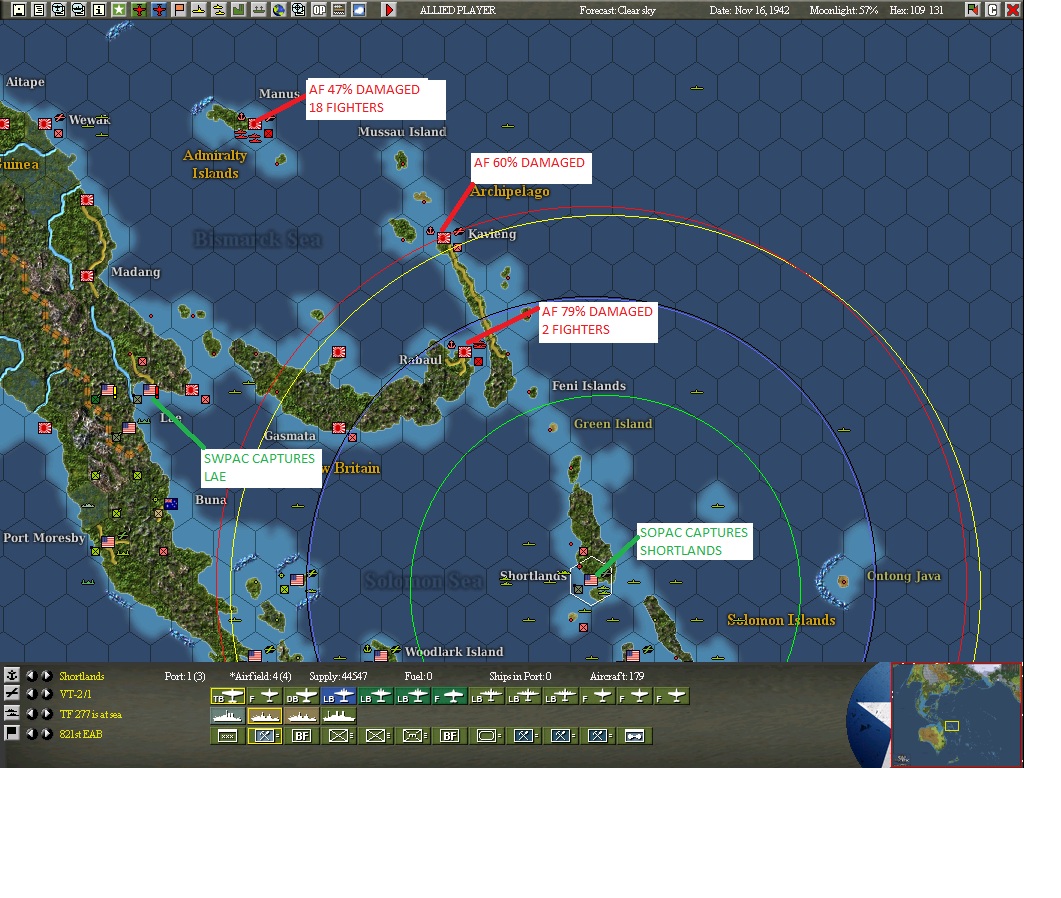Click the '*Airfield: 4 (4)' readout
Viewport: 1061px width, 898px height.
point(261,676)
